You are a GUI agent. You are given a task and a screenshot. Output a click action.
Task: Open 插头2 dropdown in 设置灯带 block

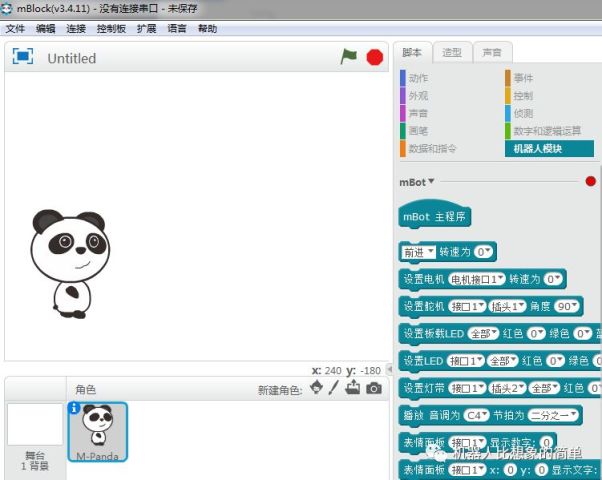tap(507, 389)
